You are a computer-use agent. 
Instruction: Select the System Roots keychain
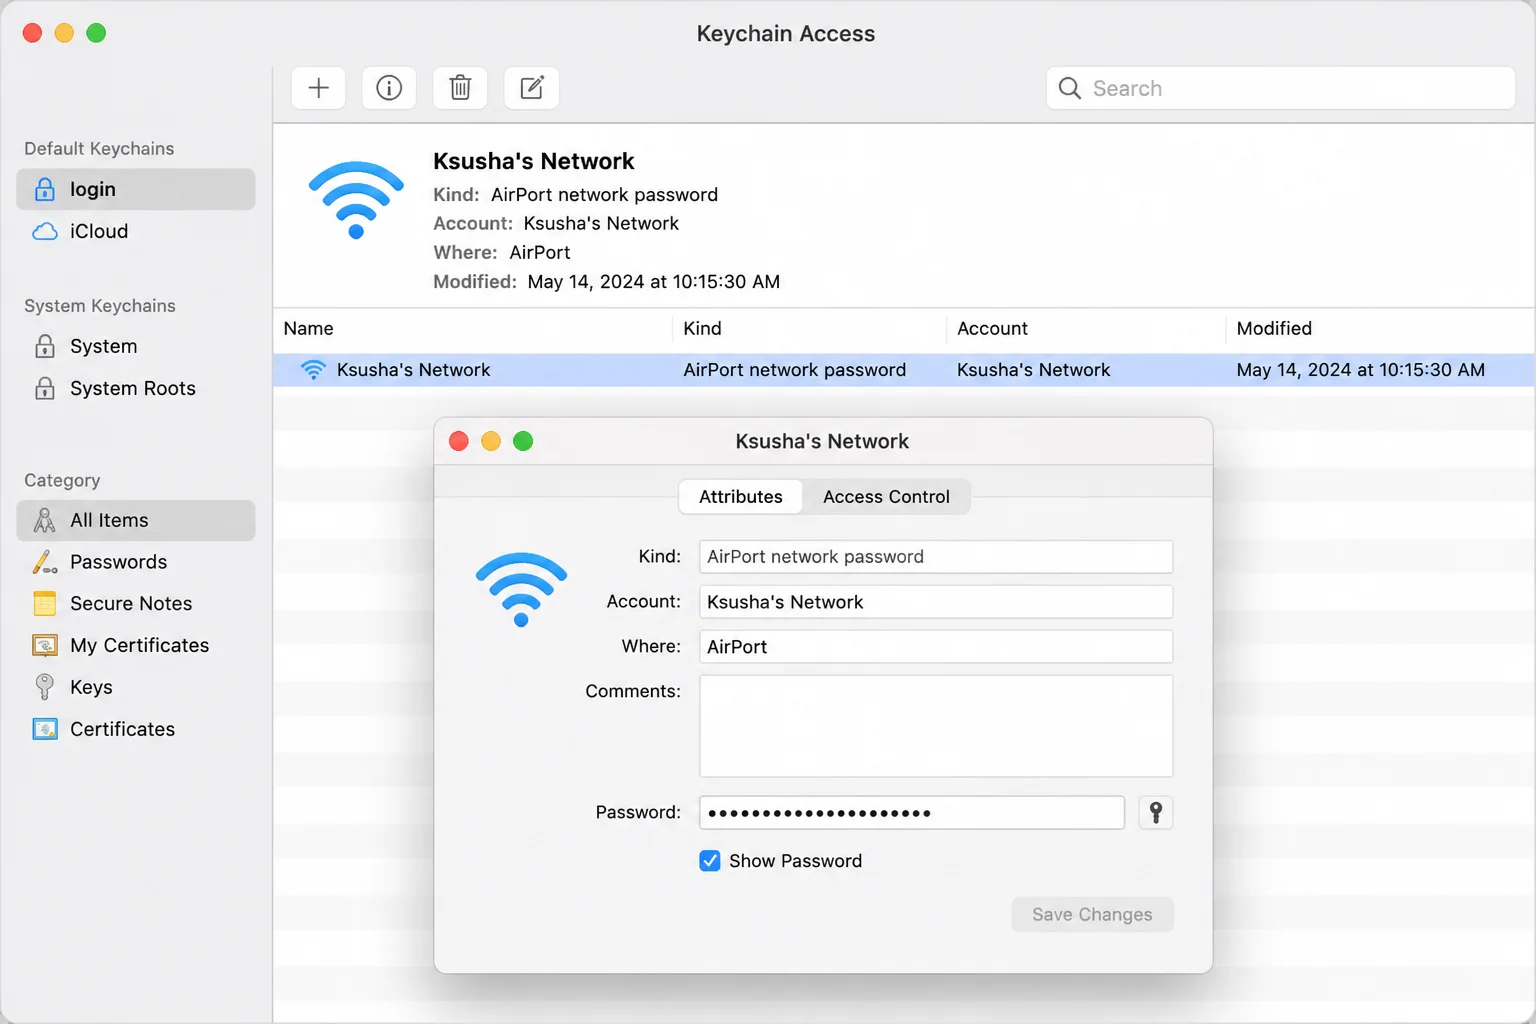point(136,388)
